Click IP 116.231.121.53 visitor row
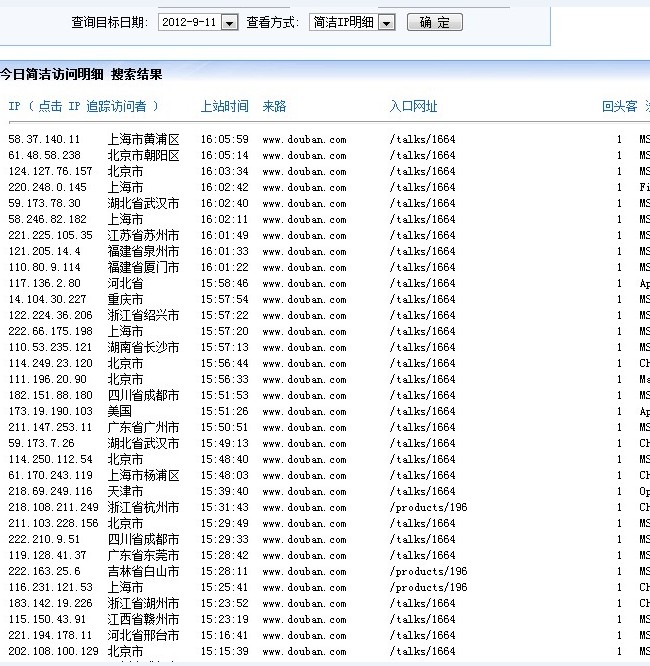This screenshot has width=650, height=666. click(50, 587)
